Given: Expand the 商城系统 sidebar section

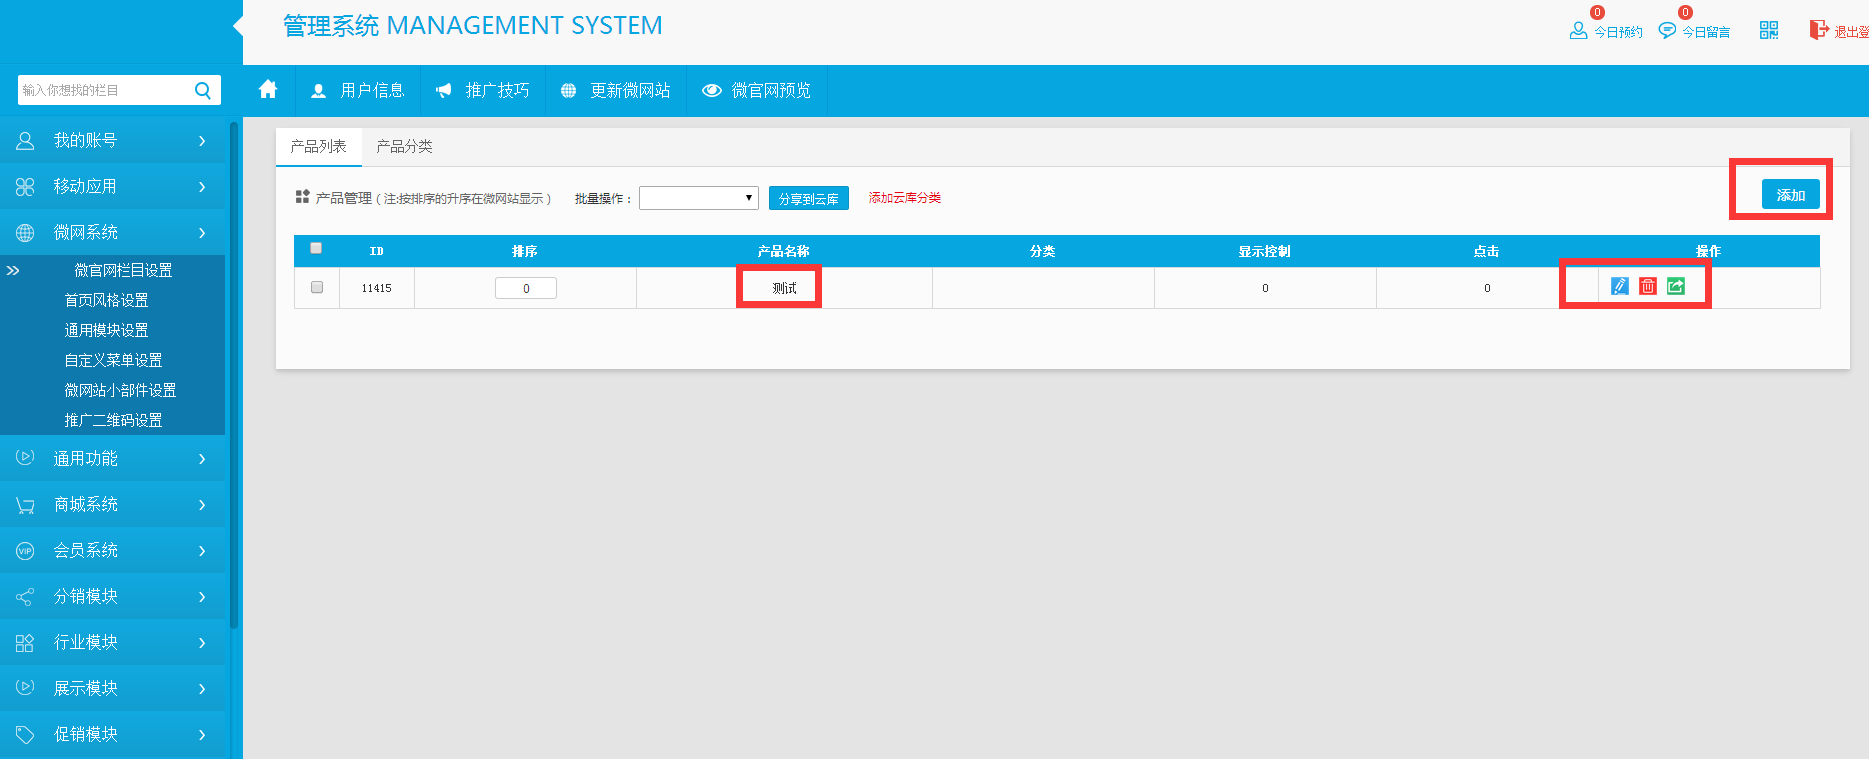Looking at the screenshot, I should (112, 505).
